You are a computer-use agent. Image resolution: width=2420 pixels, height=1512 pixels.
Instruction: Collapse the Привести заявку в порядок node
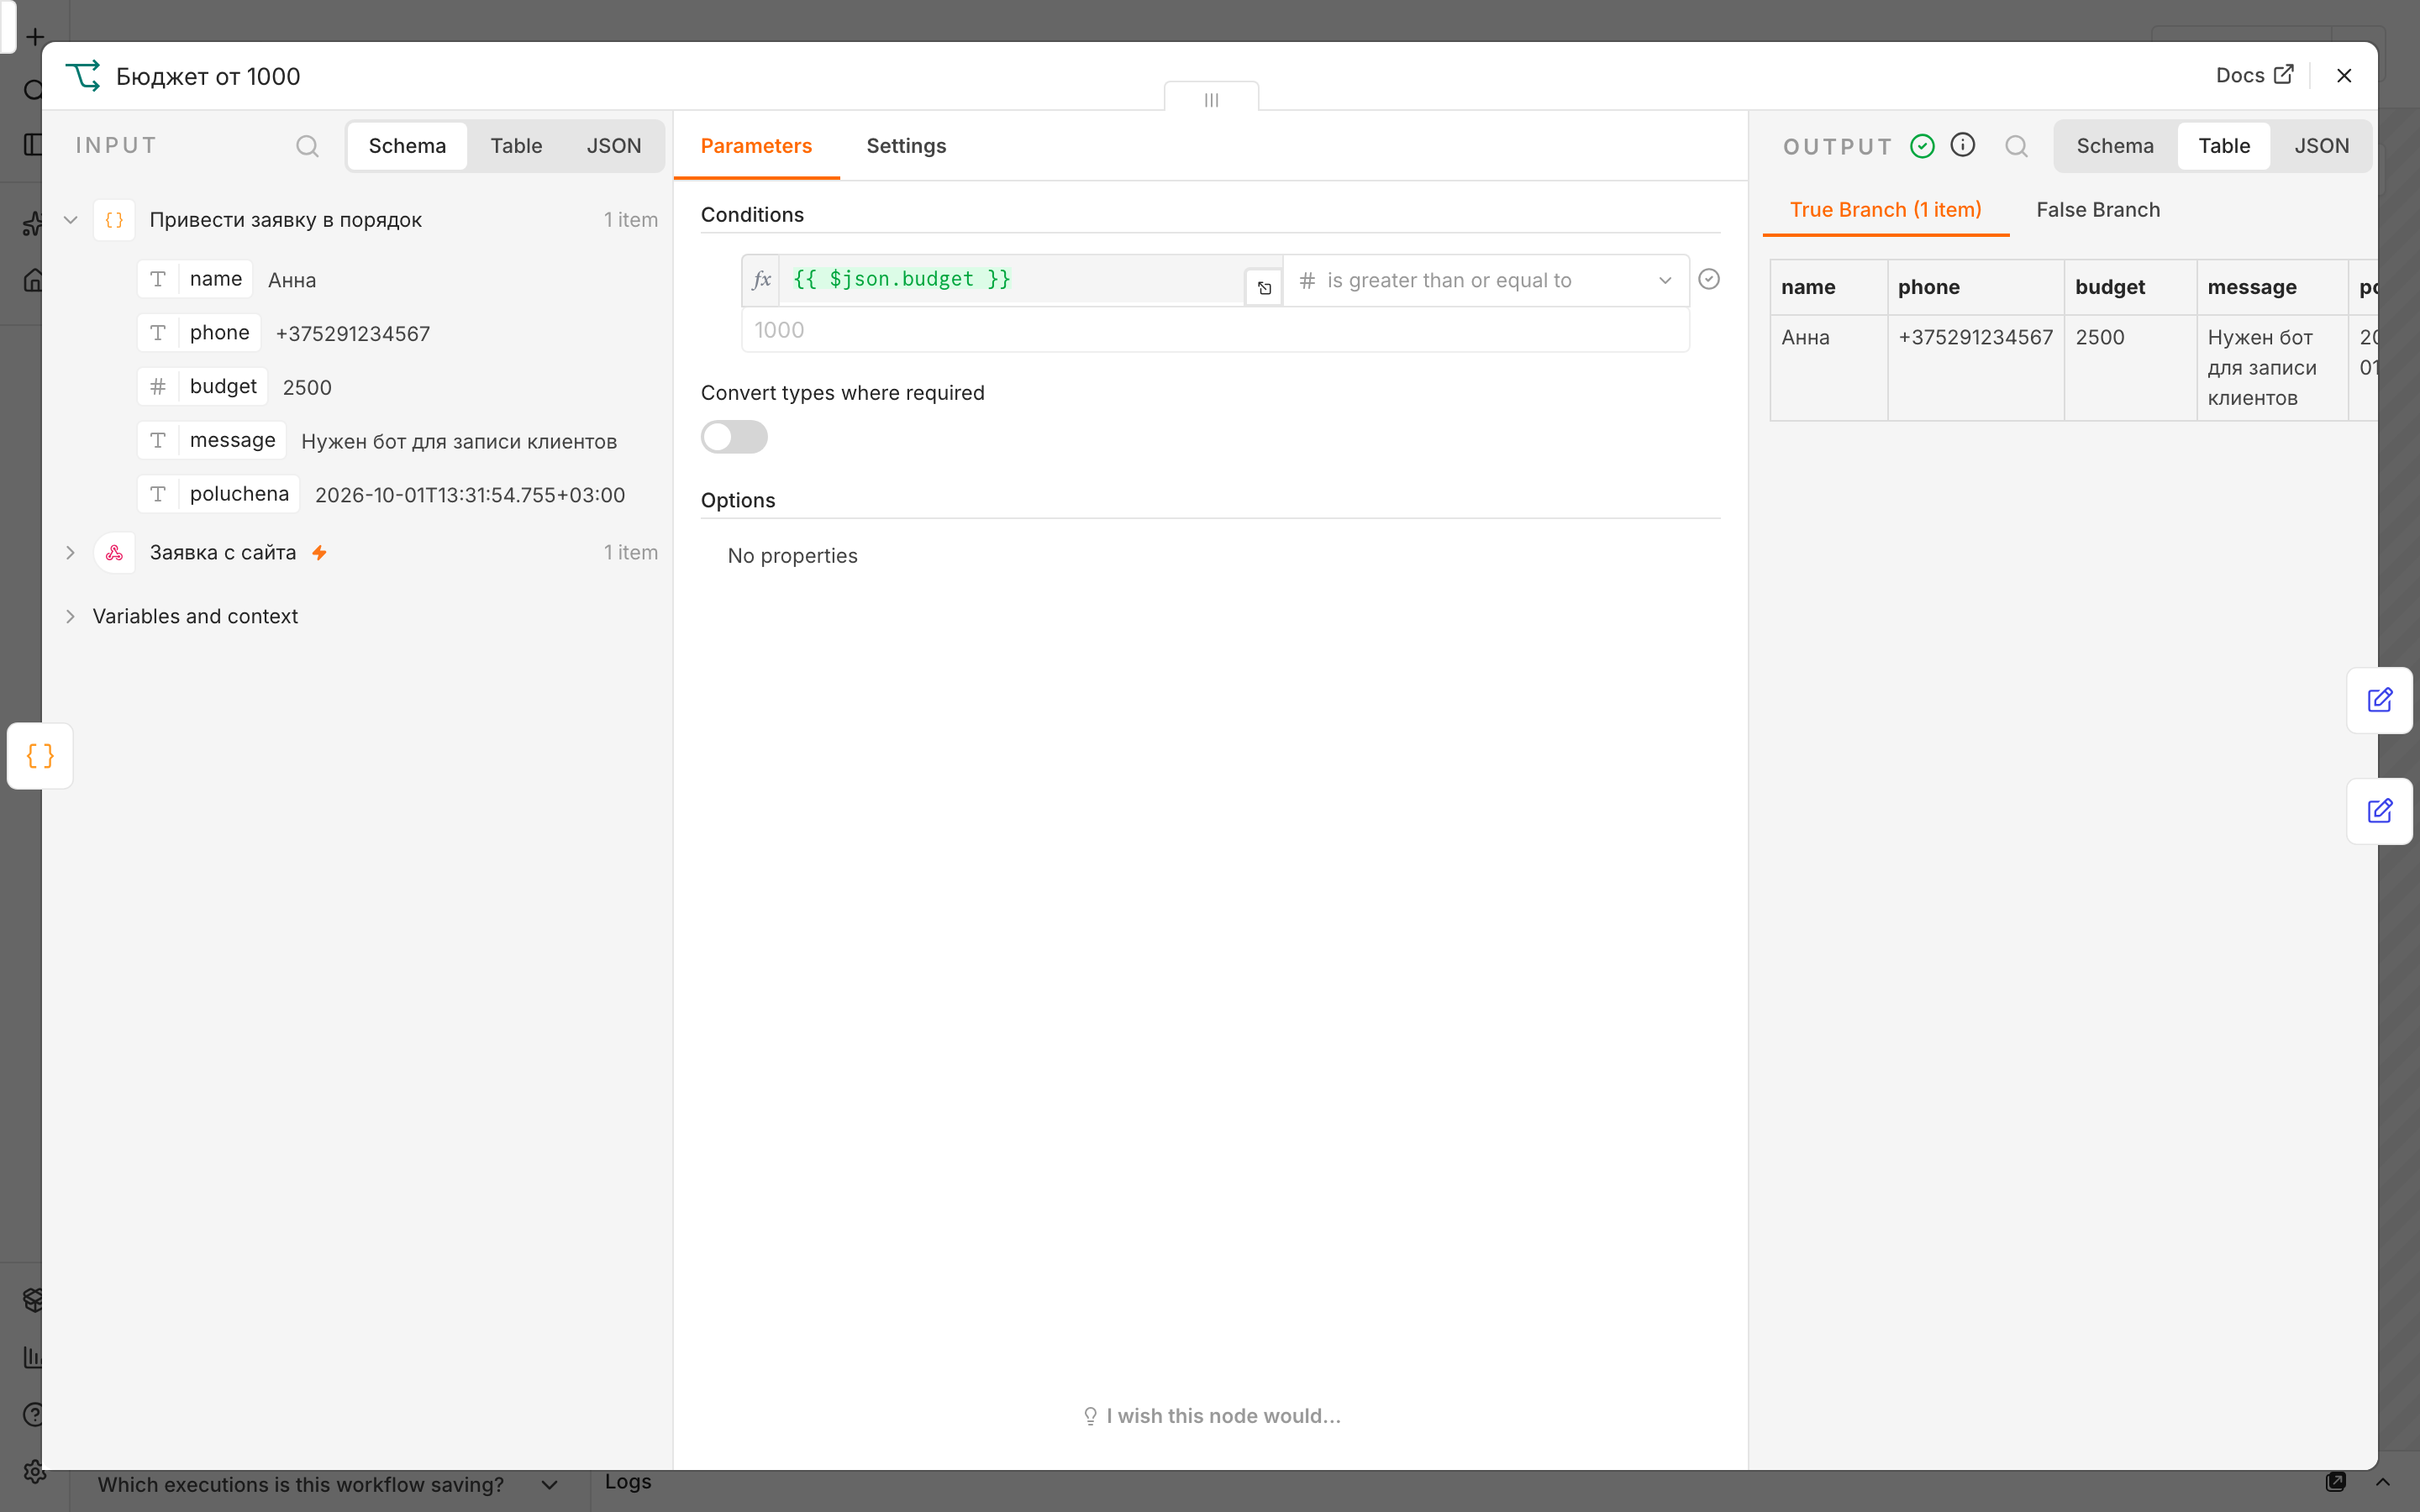(x=70, y=220)
